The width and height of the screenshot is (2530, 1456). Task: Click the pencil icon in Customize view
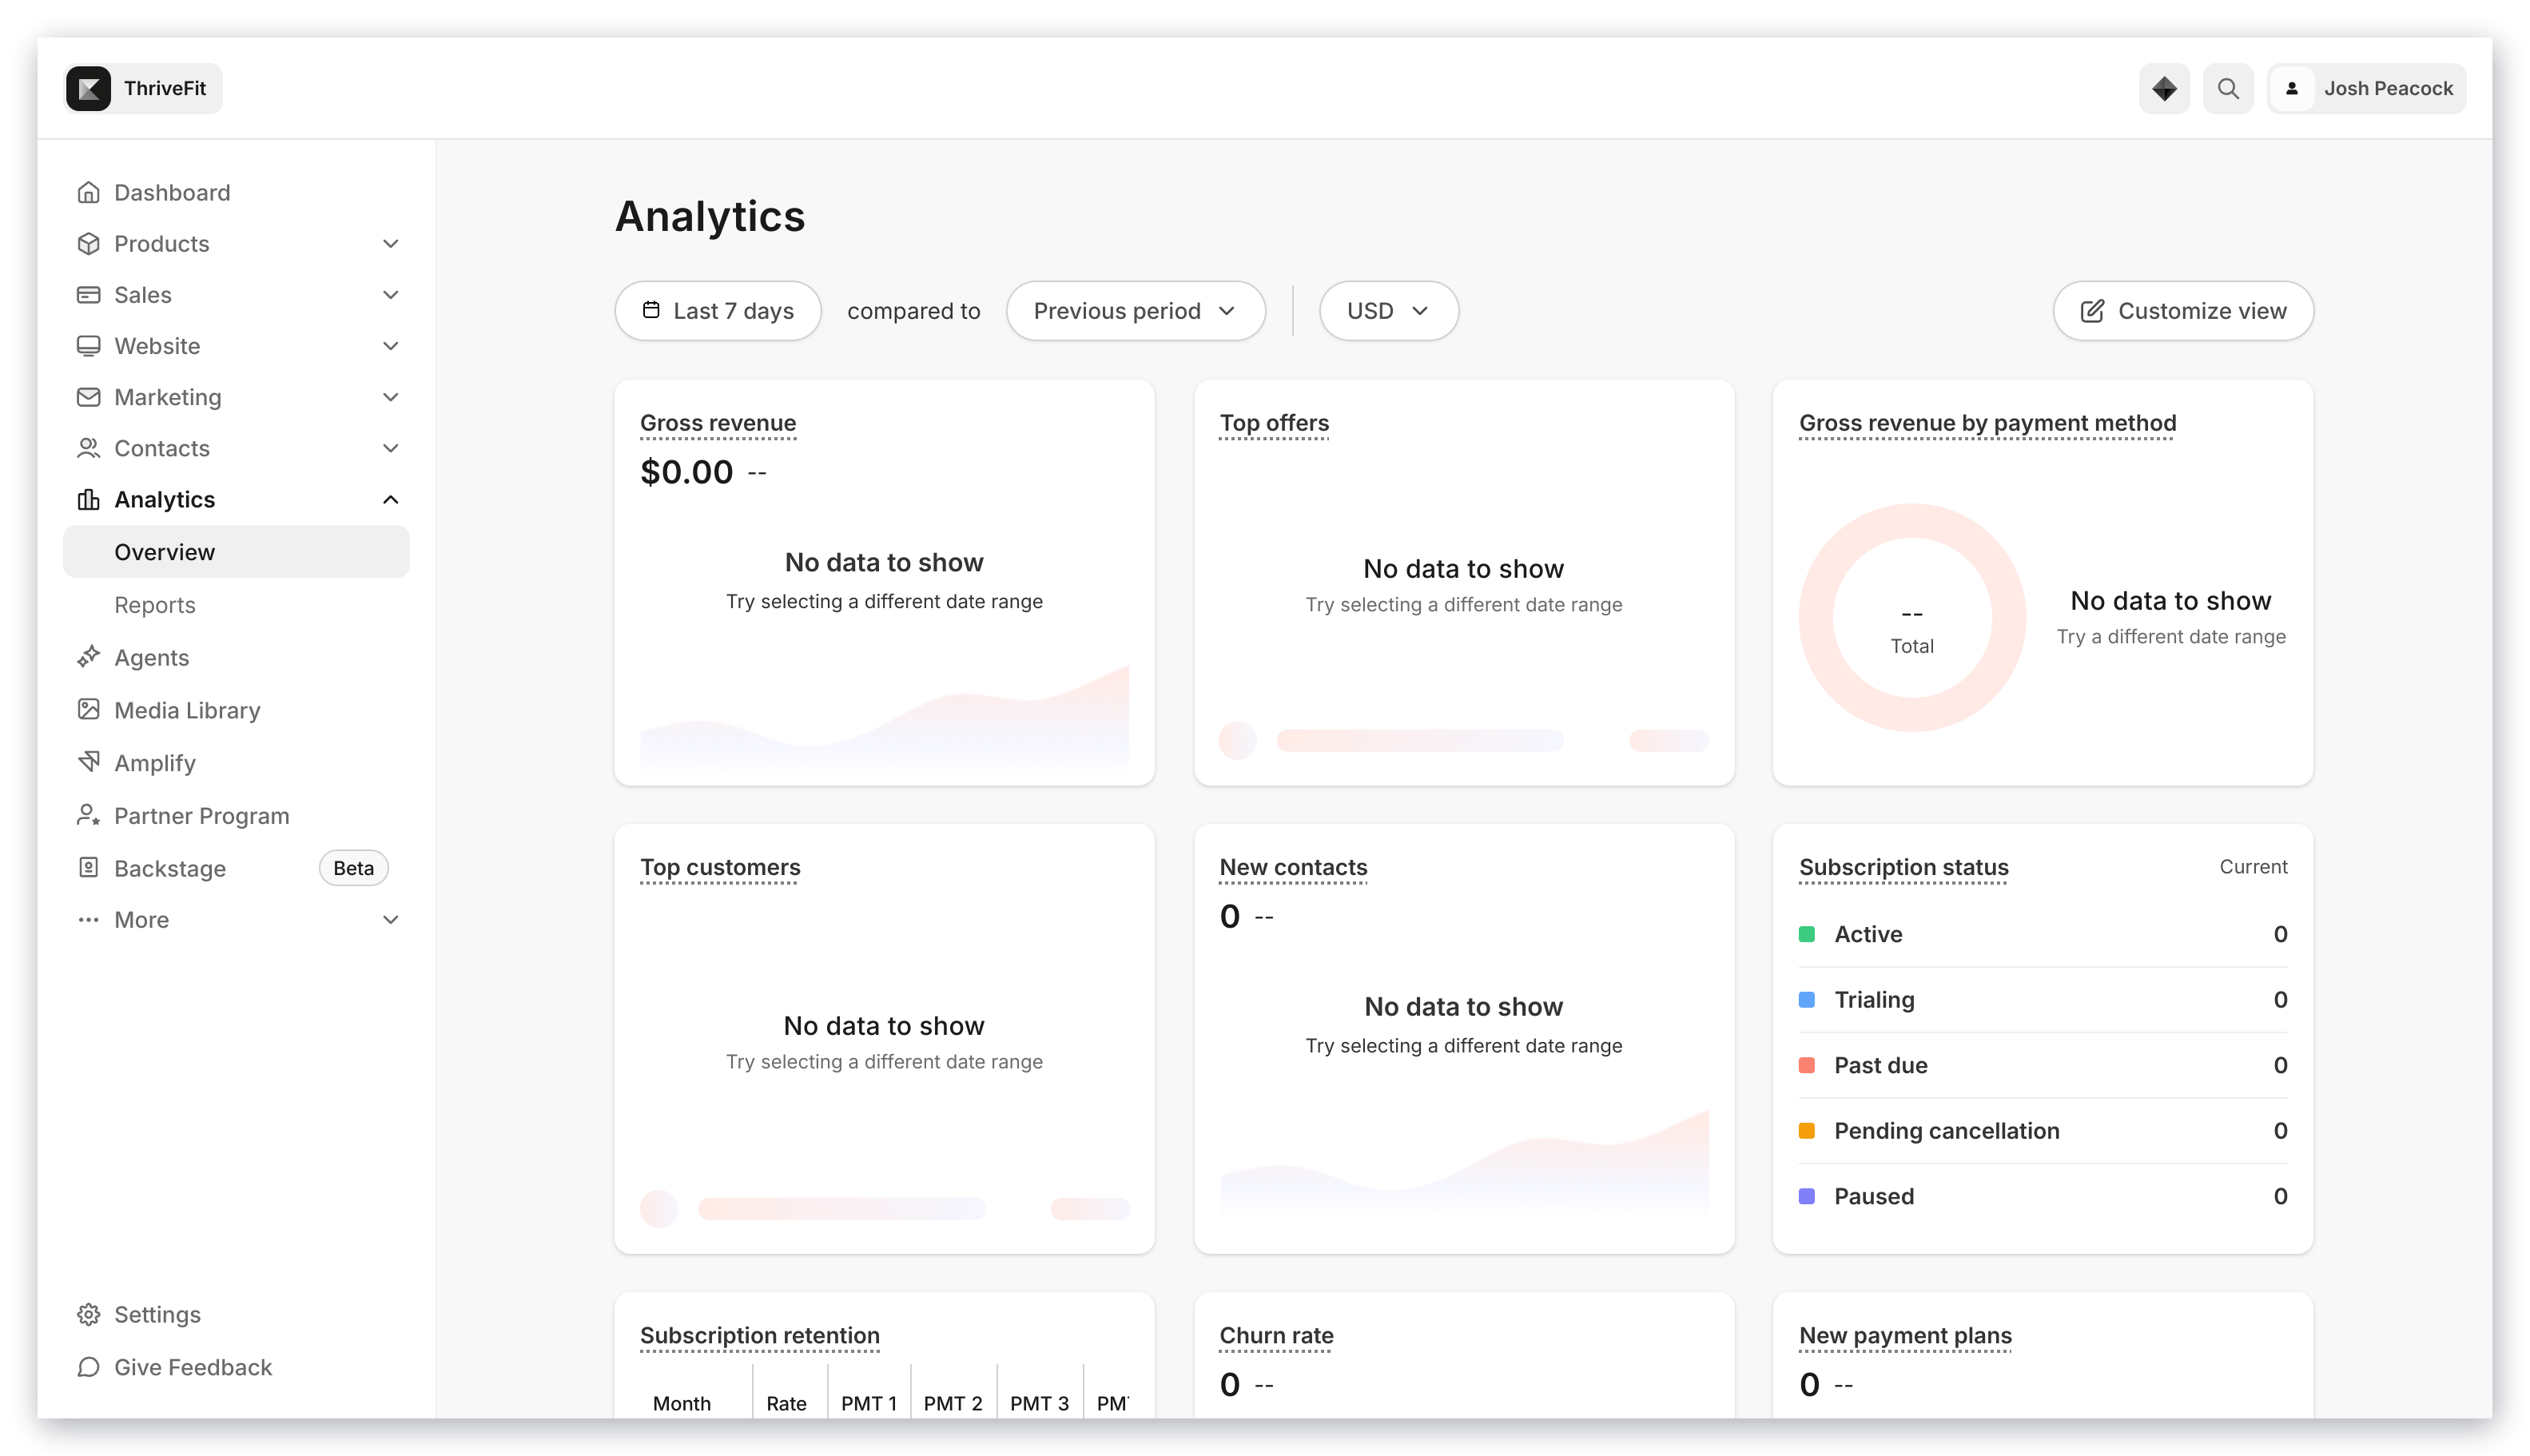[x=2091, y=311]
